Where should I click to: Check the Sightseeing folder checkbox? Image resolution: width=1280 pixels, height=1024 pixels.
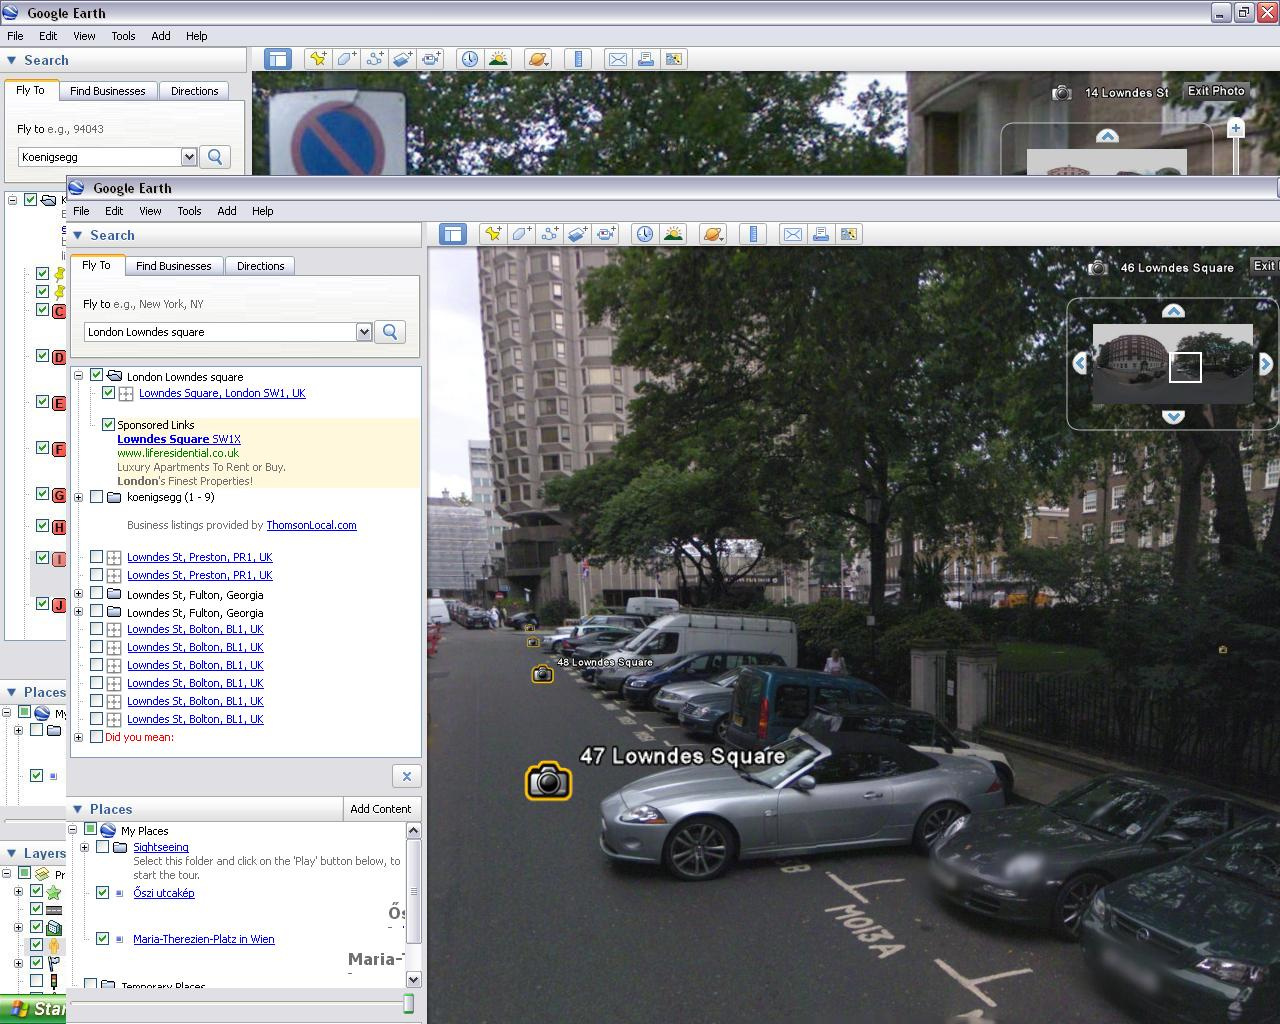click(102, 847)
